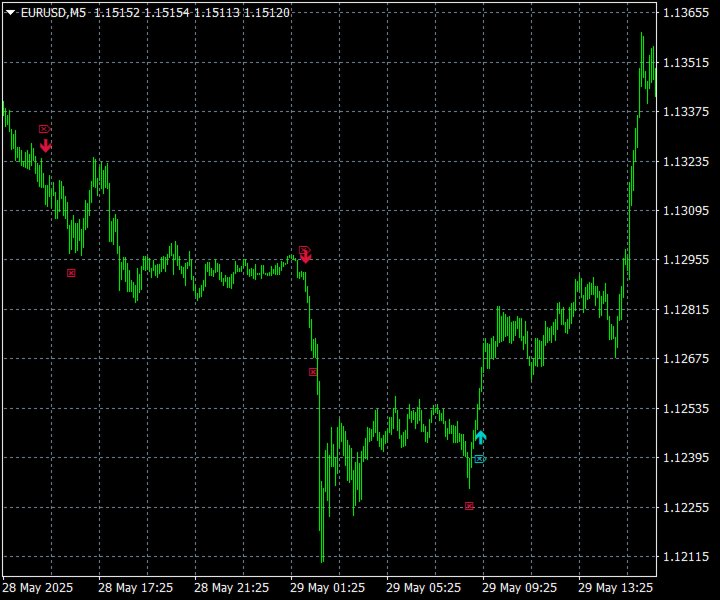
Task: Click the 28 May 17:25 time label
Action: (x=135, y=588)
